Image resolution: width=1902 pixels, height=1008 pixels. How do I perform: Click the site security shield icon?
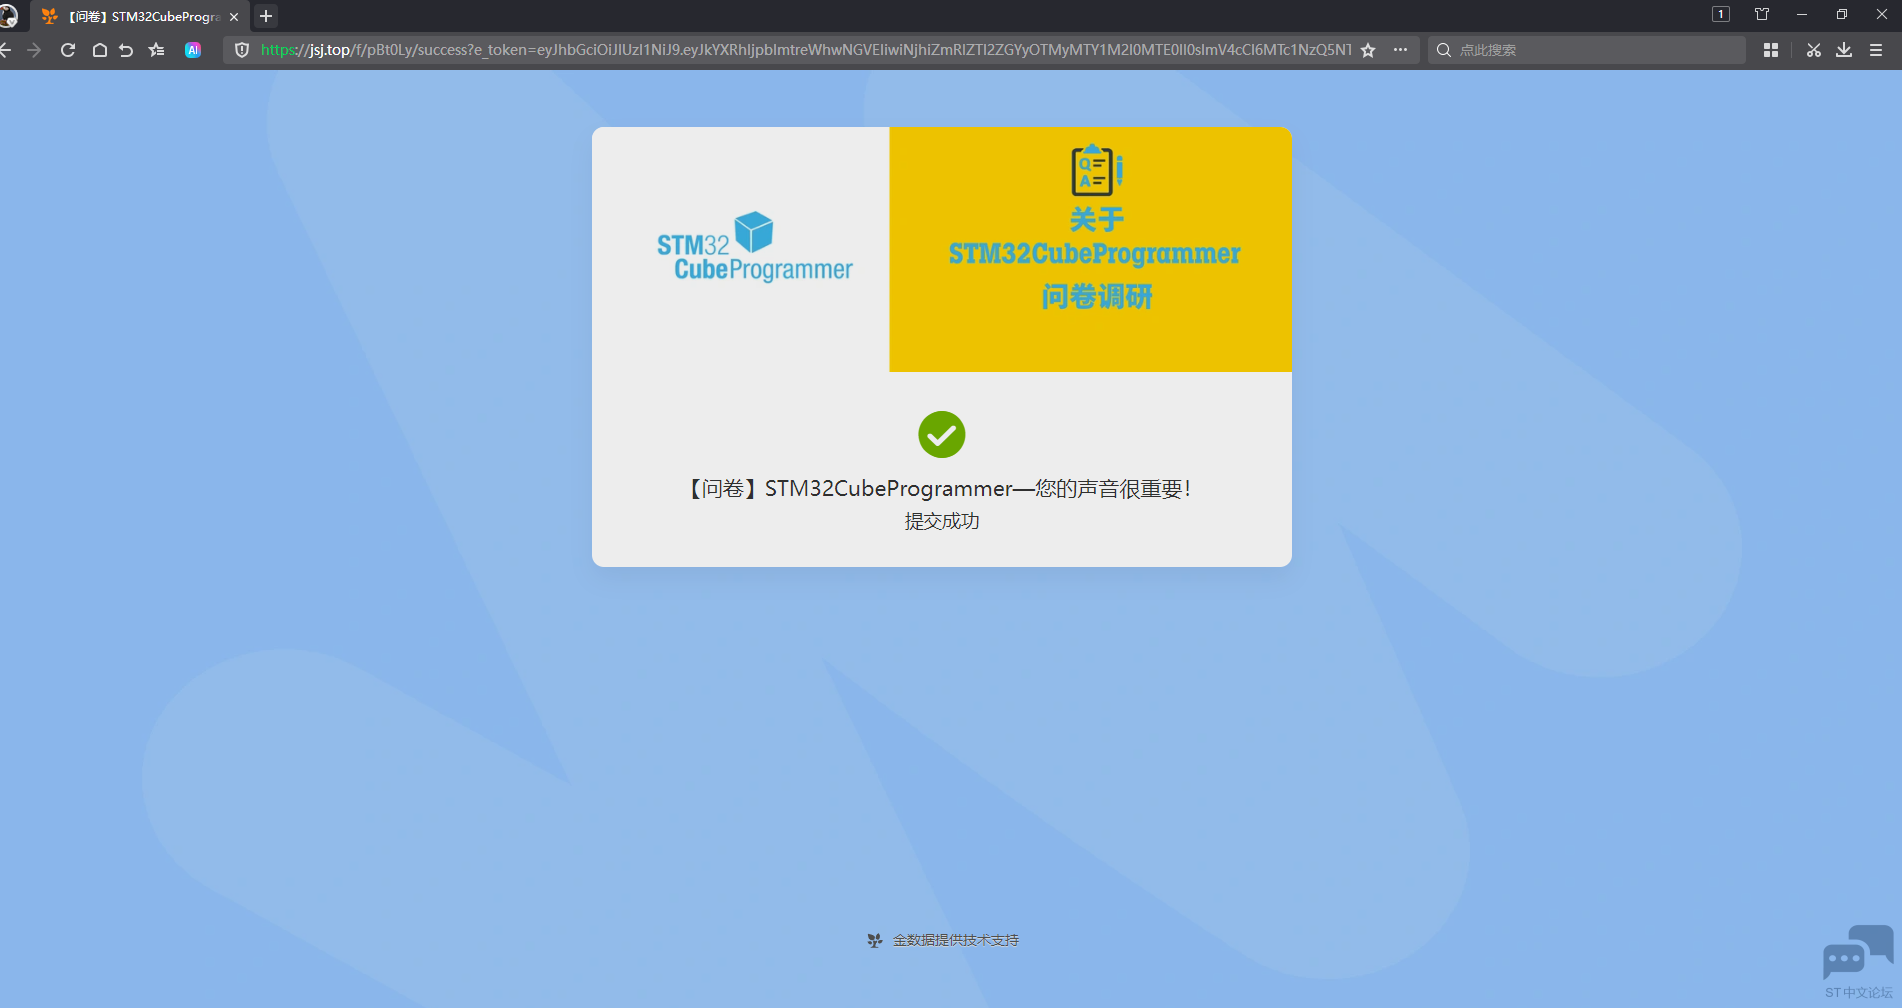coord(242,50)
